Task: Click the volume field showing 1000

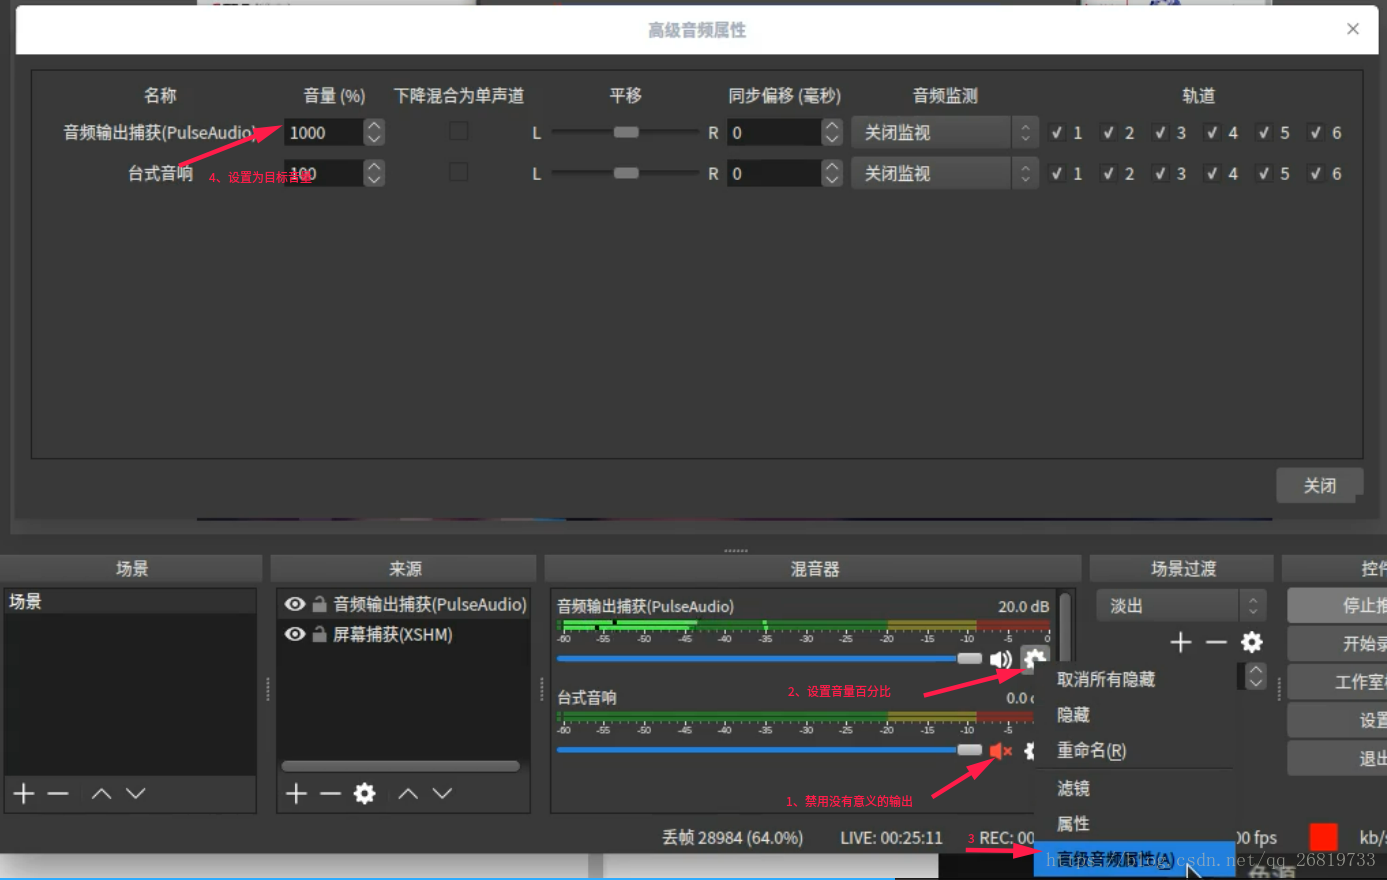Action: coord(325,132)
